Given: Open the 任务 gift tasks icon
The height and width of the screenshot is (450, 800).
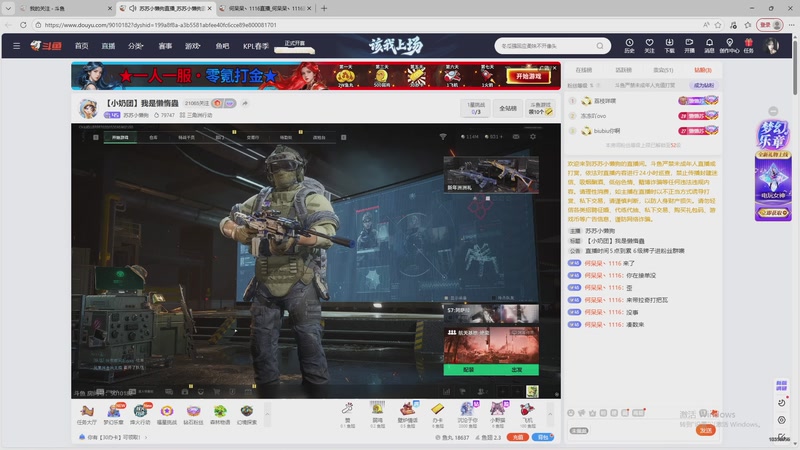Looking at the screenshot, I should tap(748, 45).
